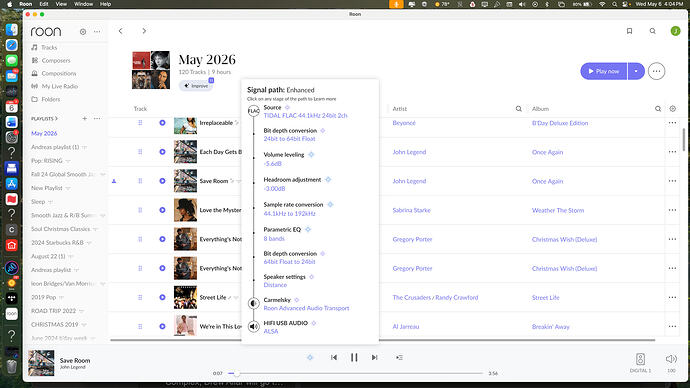Open the playlist more options circle button
Viewport: 690px width, 388px height.
point(657,71)
